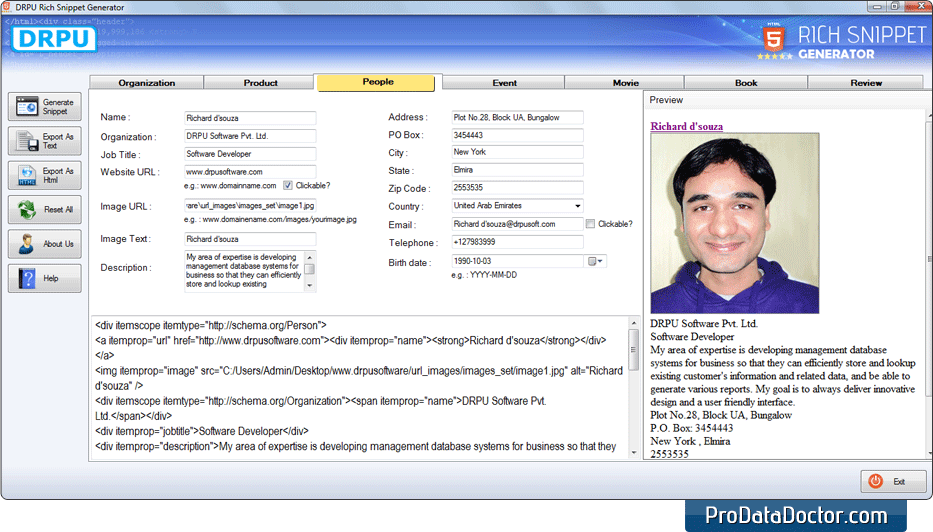933x532 pixels.
Task: Click the preview text 'Software Developer'
Action: [x=692, y=337]
